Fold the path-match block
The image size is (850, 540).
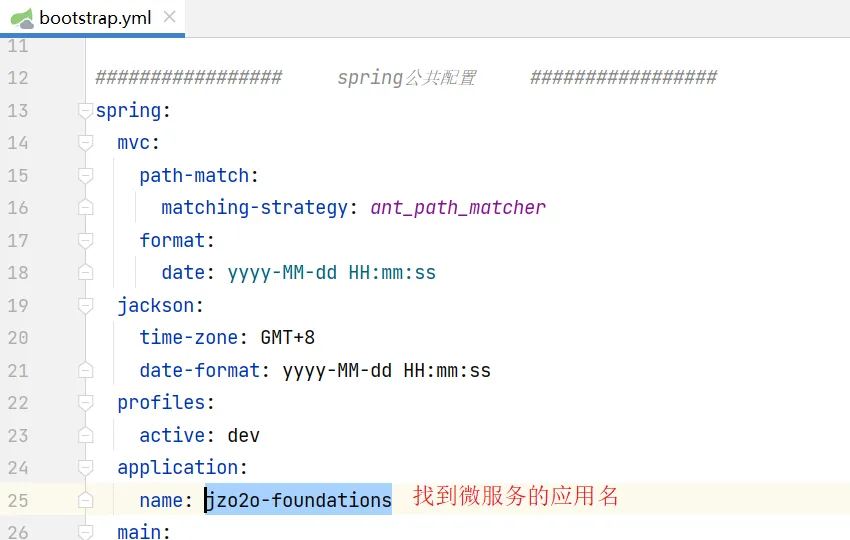(x=85, y=176)
